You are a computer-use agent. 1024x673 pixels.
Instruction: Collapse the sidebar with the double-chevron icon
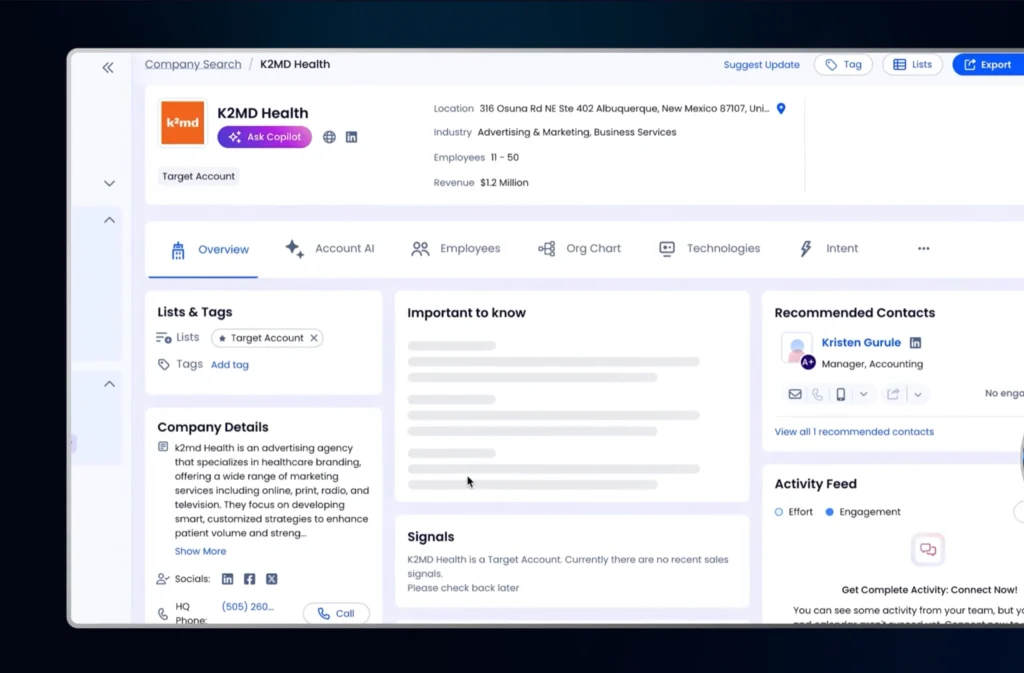108,67
